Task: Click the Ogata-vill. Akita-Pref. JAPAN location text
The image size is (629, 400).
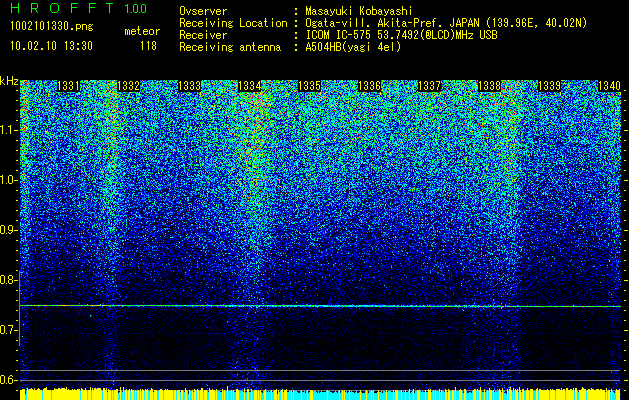Action: tap(446, 23)
